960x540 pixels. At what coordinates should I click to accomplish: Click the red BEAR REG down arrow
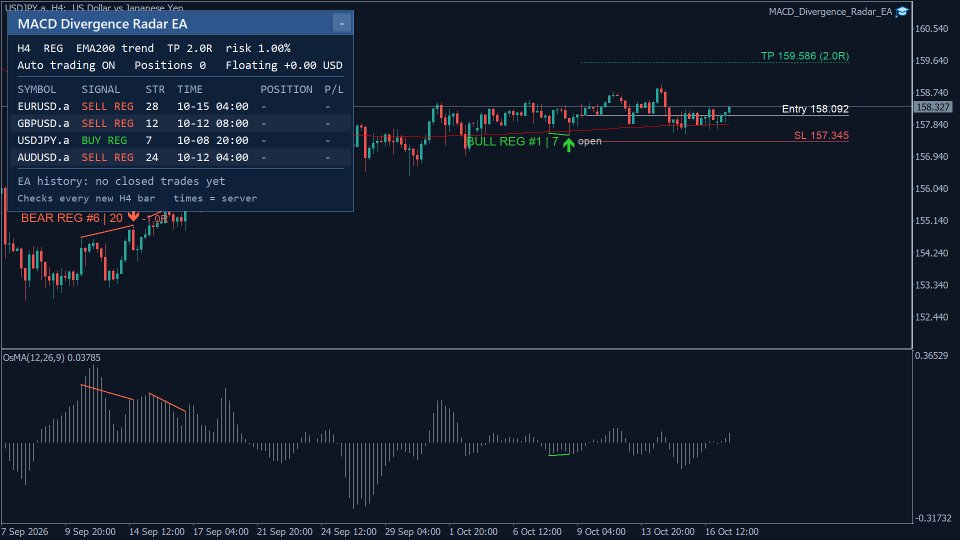pyautogui.click(x=133, y=216)
